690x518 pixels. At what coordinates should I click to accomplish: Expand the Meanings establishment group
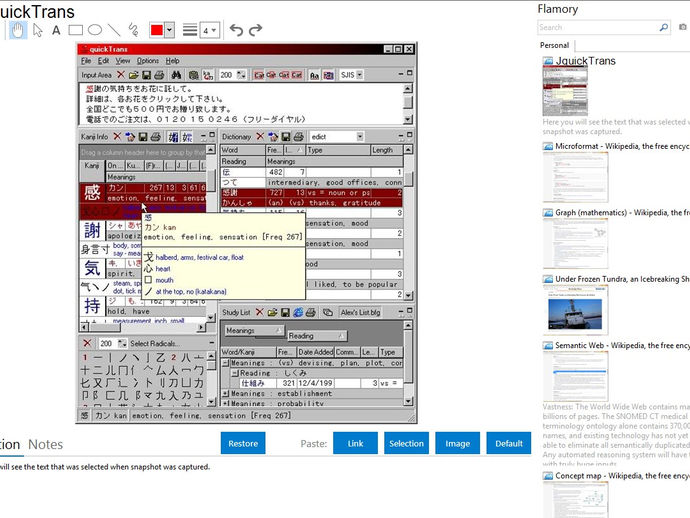(x=226, y=393)
